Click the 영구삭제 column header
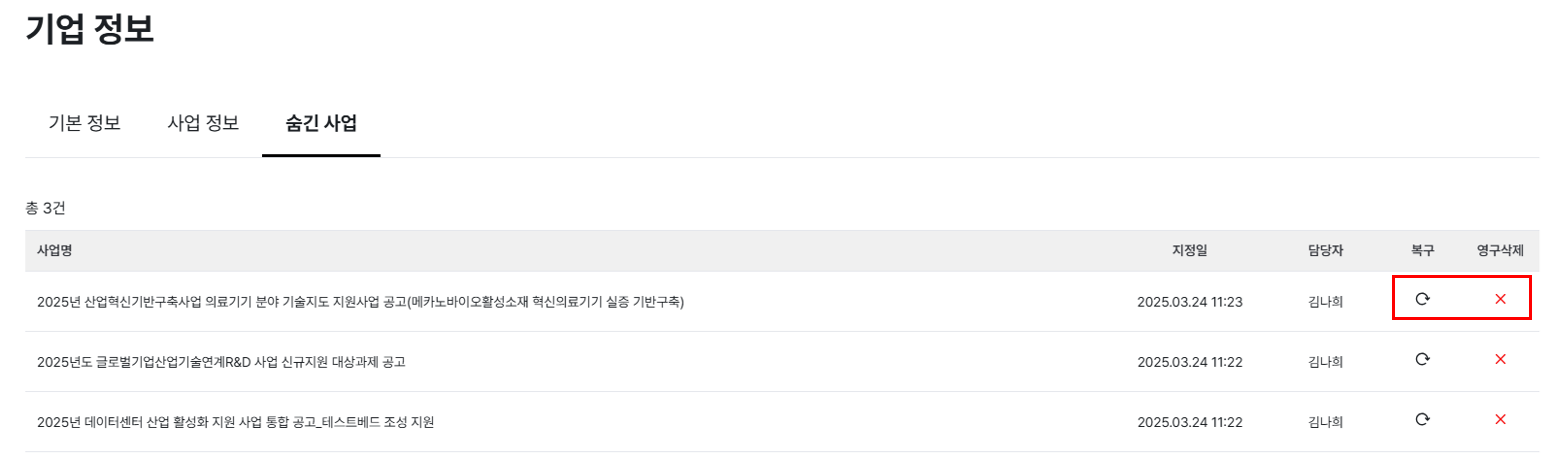The width and height of the screenshot is (1555, 465). pos(1500,251)
